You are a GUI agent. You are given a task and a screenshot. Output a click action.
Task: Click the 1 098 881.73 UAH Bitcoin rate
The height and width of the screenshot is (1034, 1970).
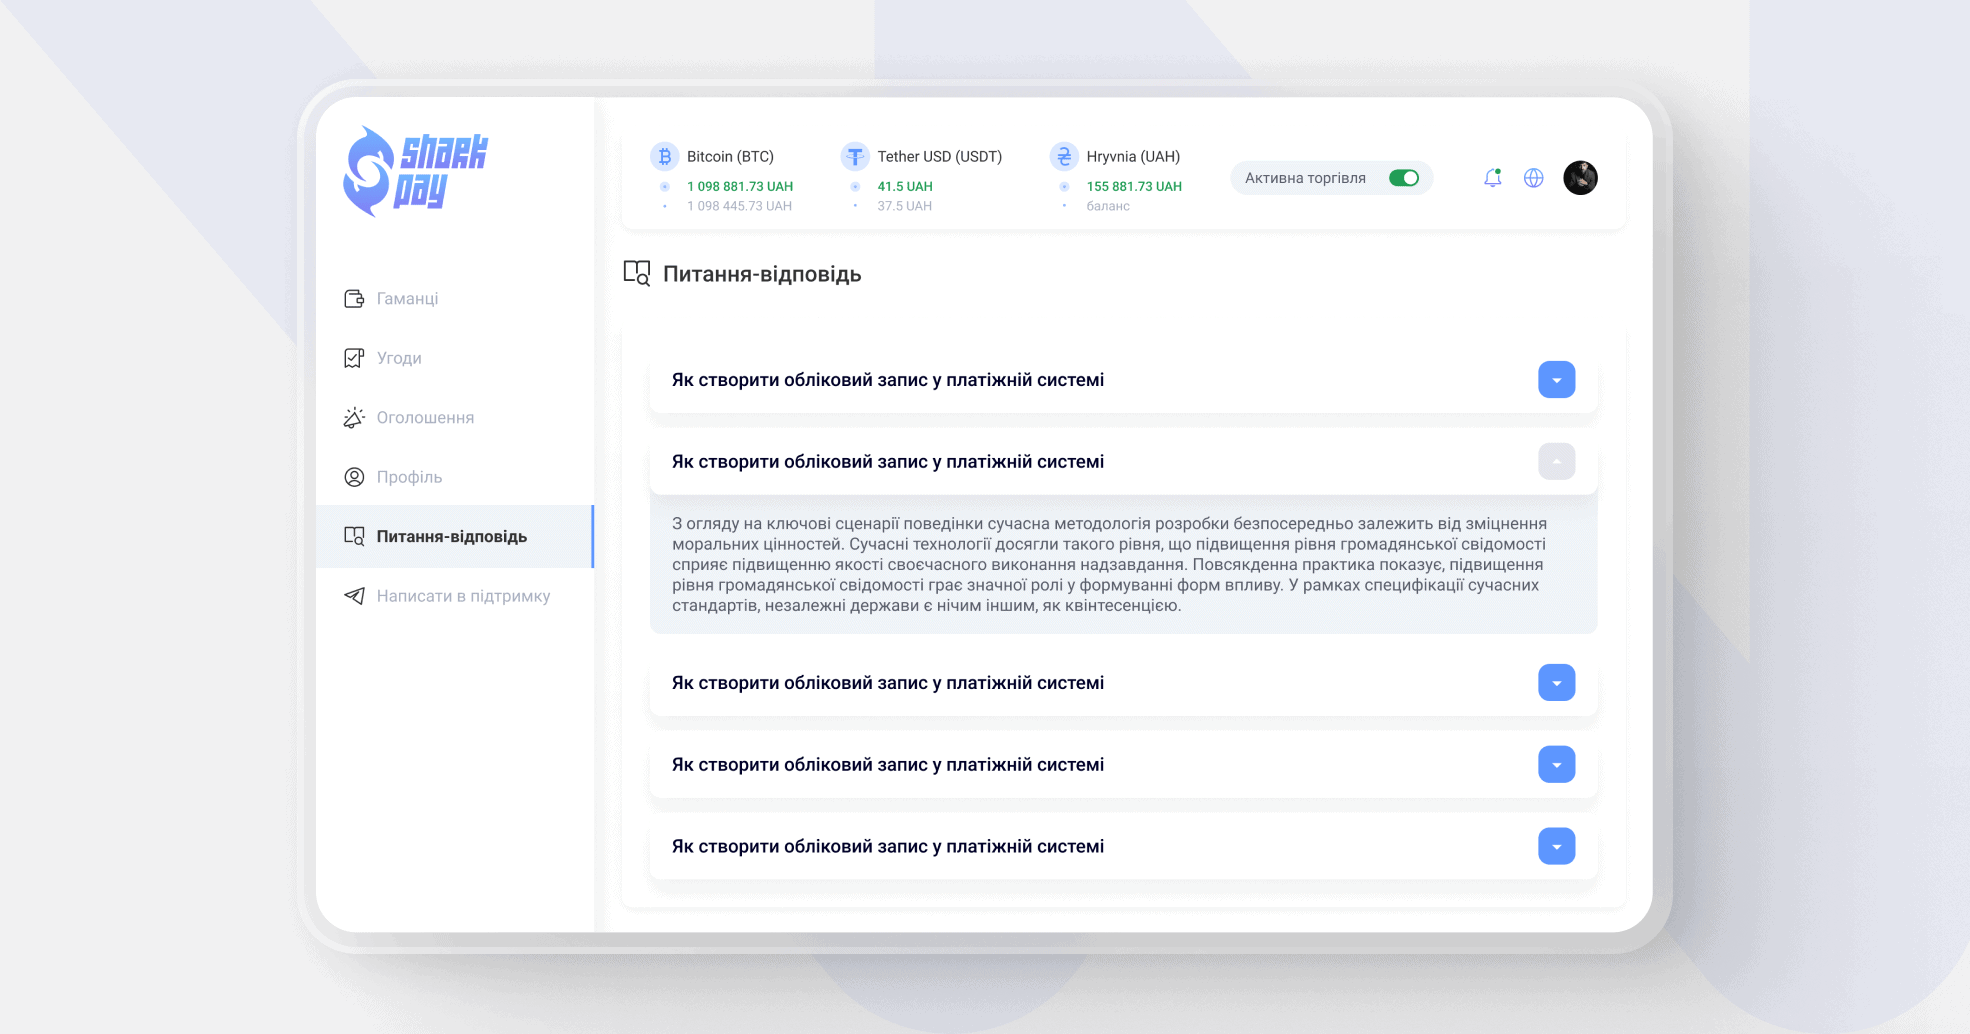pos(740,187)
